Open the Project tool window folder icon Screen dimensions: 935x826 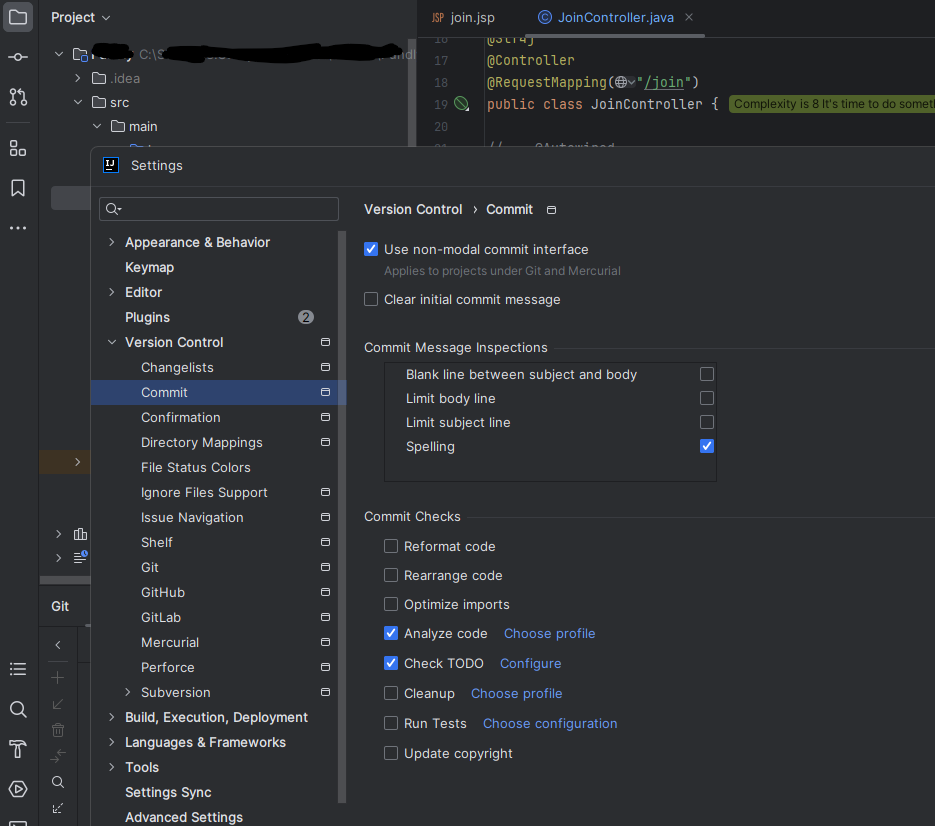[18, 17]
